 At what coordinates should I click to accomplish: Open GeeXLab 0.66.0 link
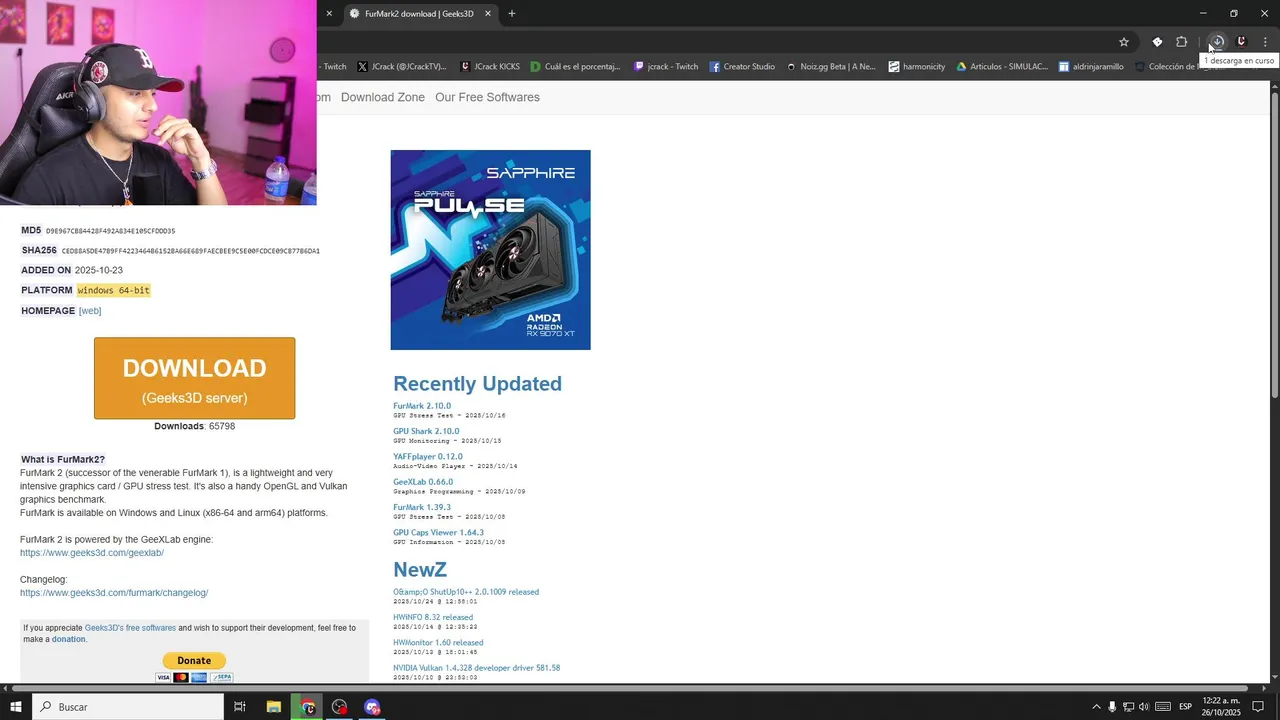coord(423,482)
